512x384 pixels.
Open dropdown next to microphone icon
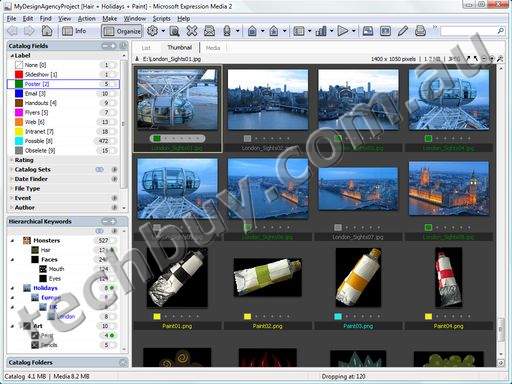tap(238, 31)
